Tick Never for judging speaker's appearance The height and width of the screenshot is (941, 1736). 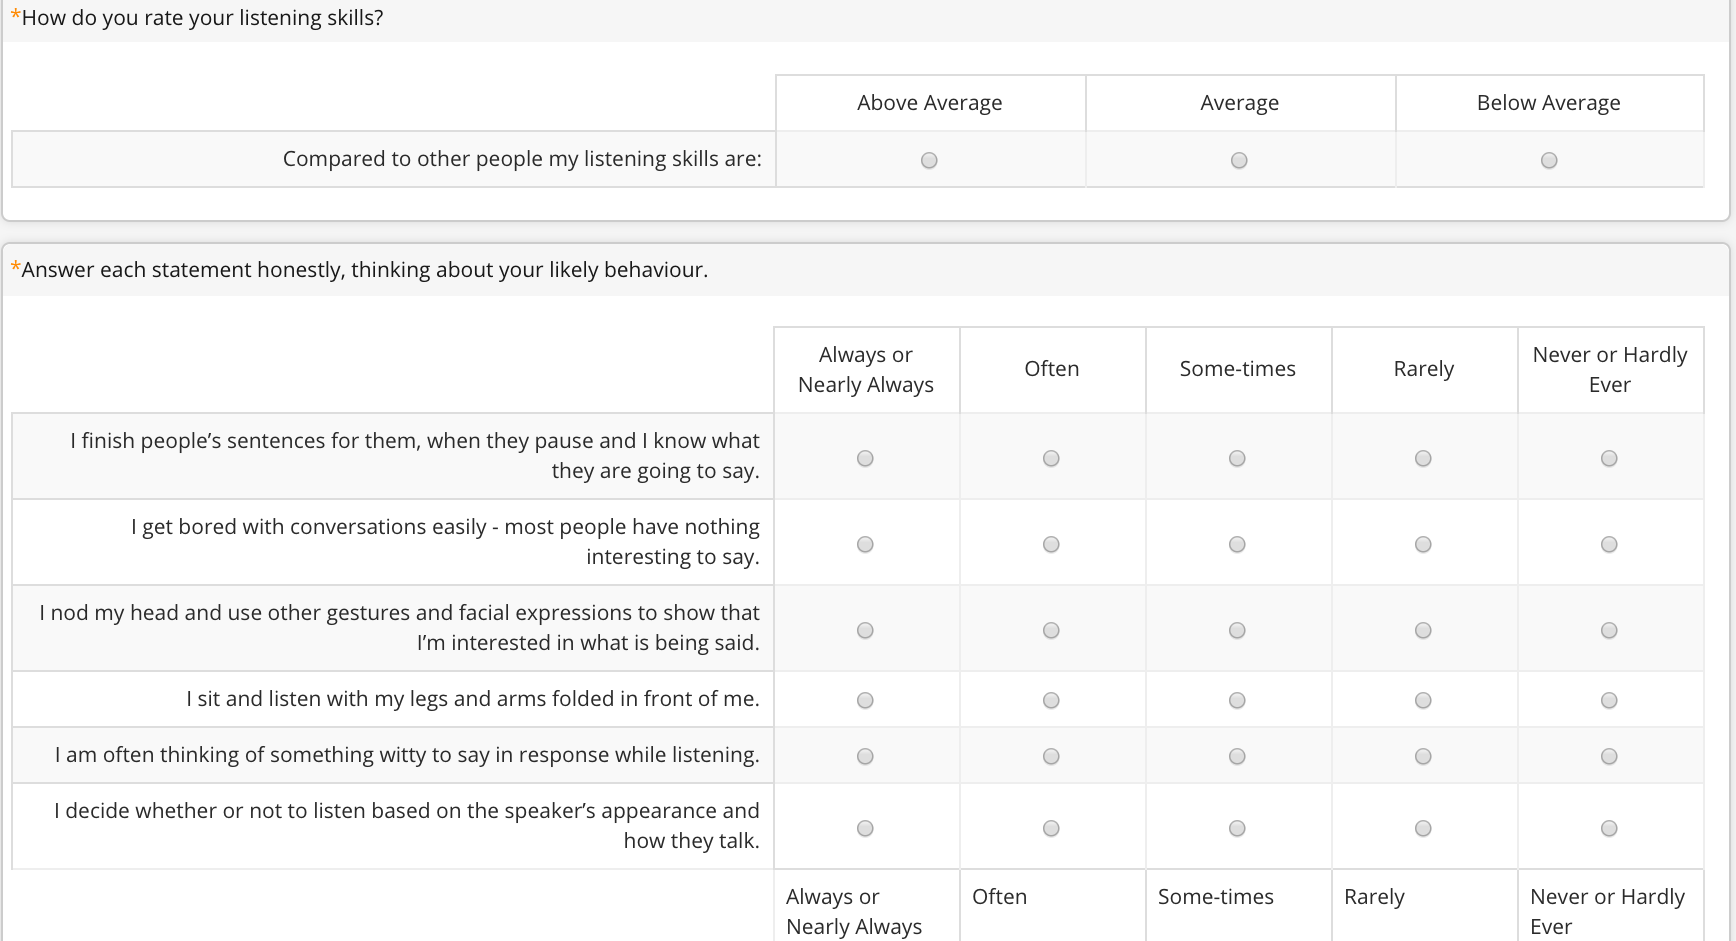tap(1609, 828)
